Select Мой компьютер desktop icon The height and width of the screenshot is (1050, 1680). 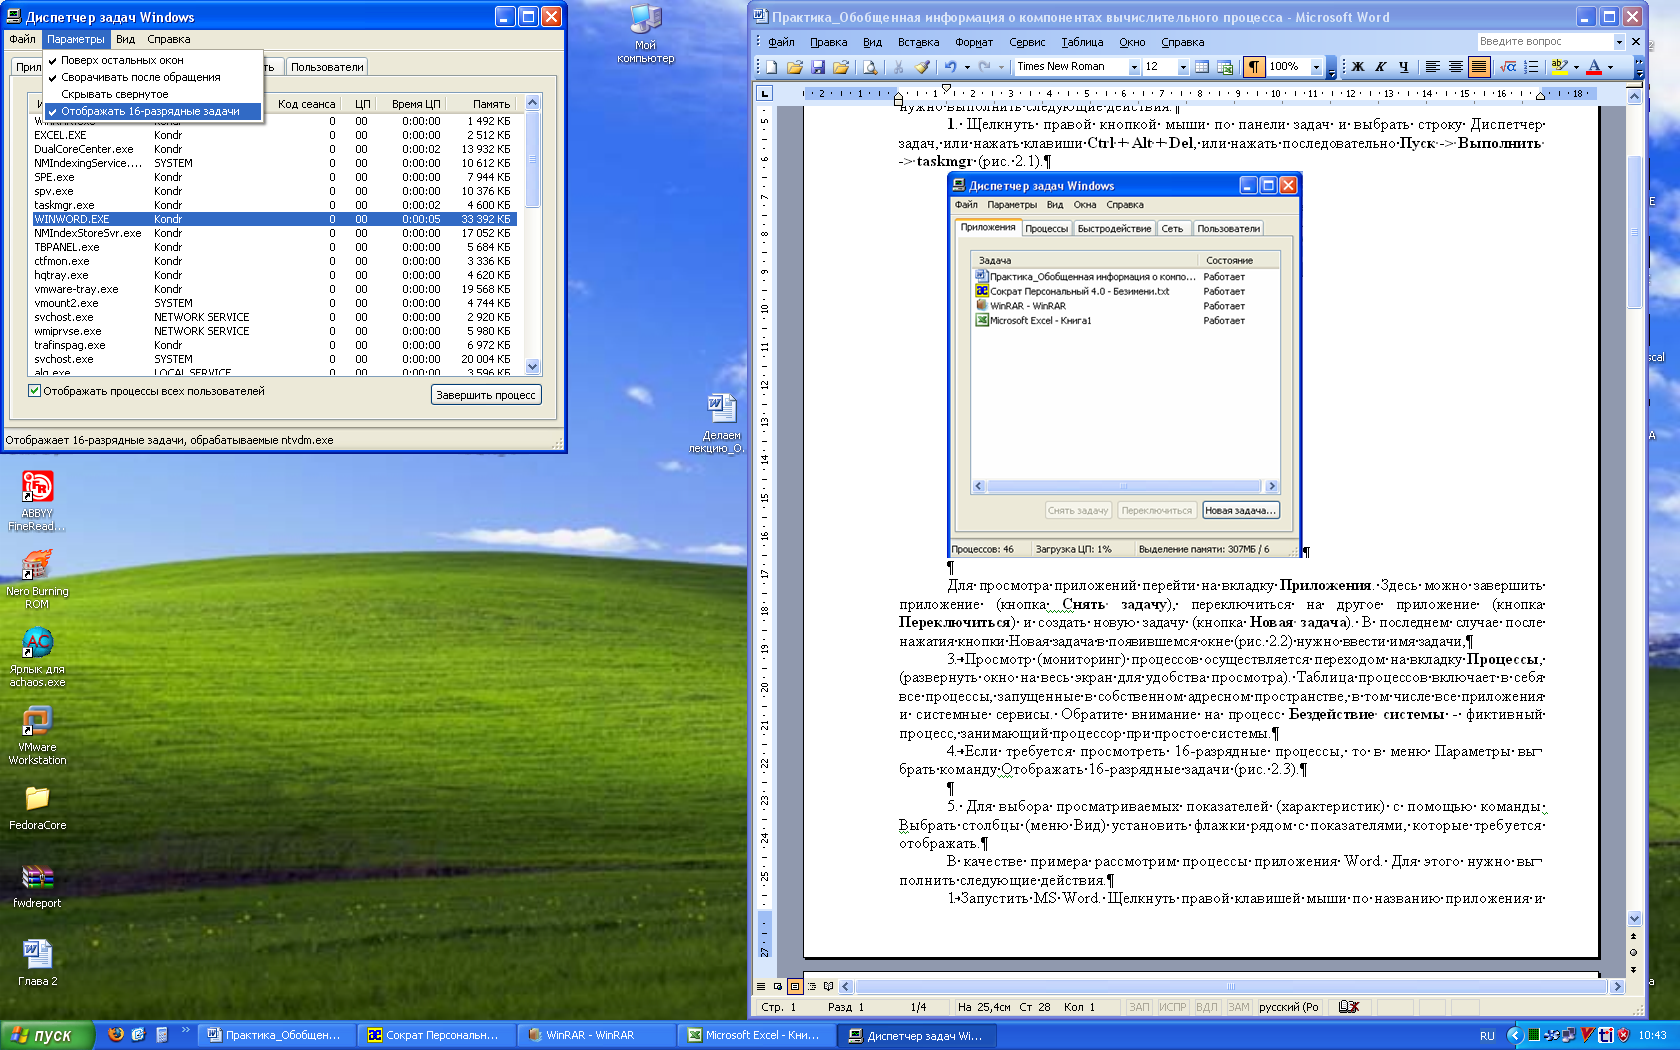point(646,34)
